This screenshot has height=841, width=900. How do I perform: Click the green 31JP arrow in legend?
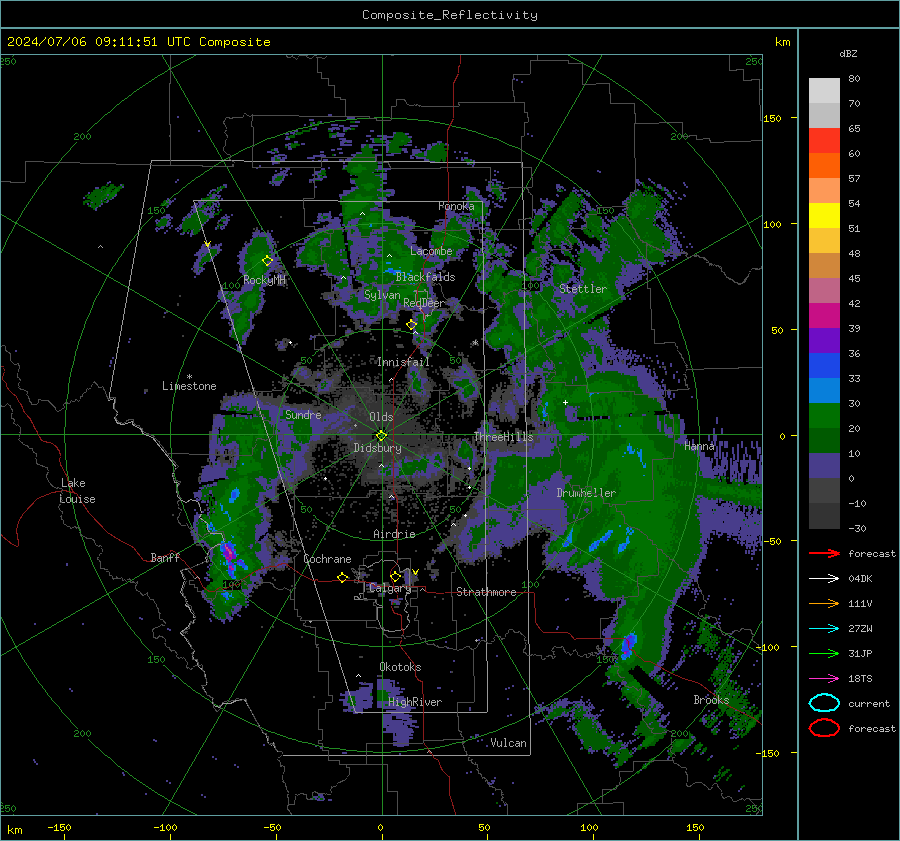point(824,653)
